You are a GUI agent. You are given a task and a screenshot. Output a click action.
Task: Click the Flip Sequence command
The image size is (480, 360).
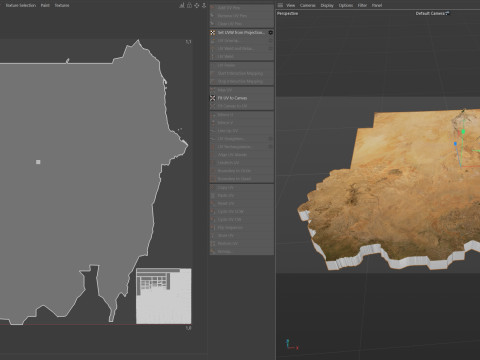(x=242, y=228)
